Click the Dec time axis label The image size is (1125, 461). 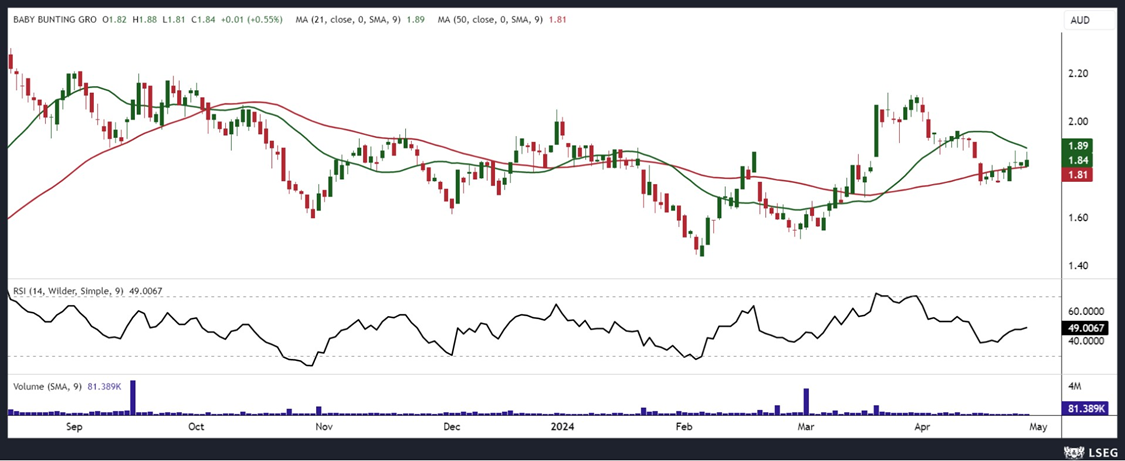click(451, 428)
